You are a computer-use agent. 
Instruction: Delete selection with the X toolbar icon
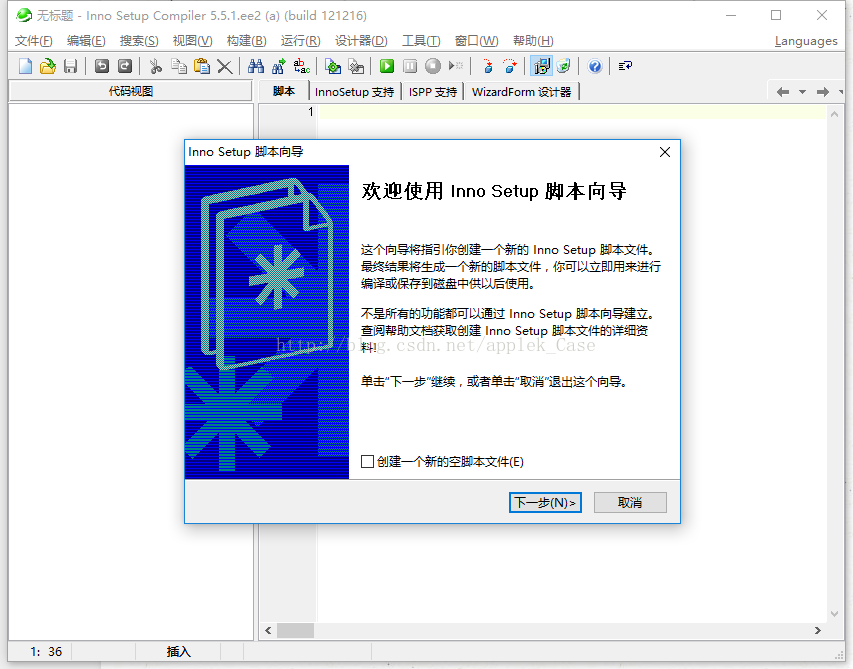[225, 66]
